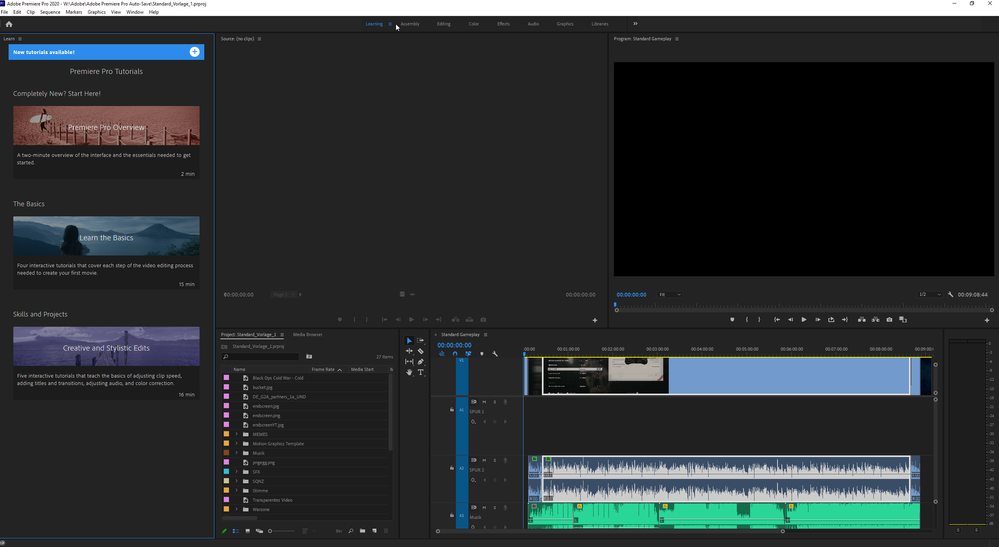Click the Export Frame camera icon
The width and height of the screenshot is (999, 547).
click(889, 320)
